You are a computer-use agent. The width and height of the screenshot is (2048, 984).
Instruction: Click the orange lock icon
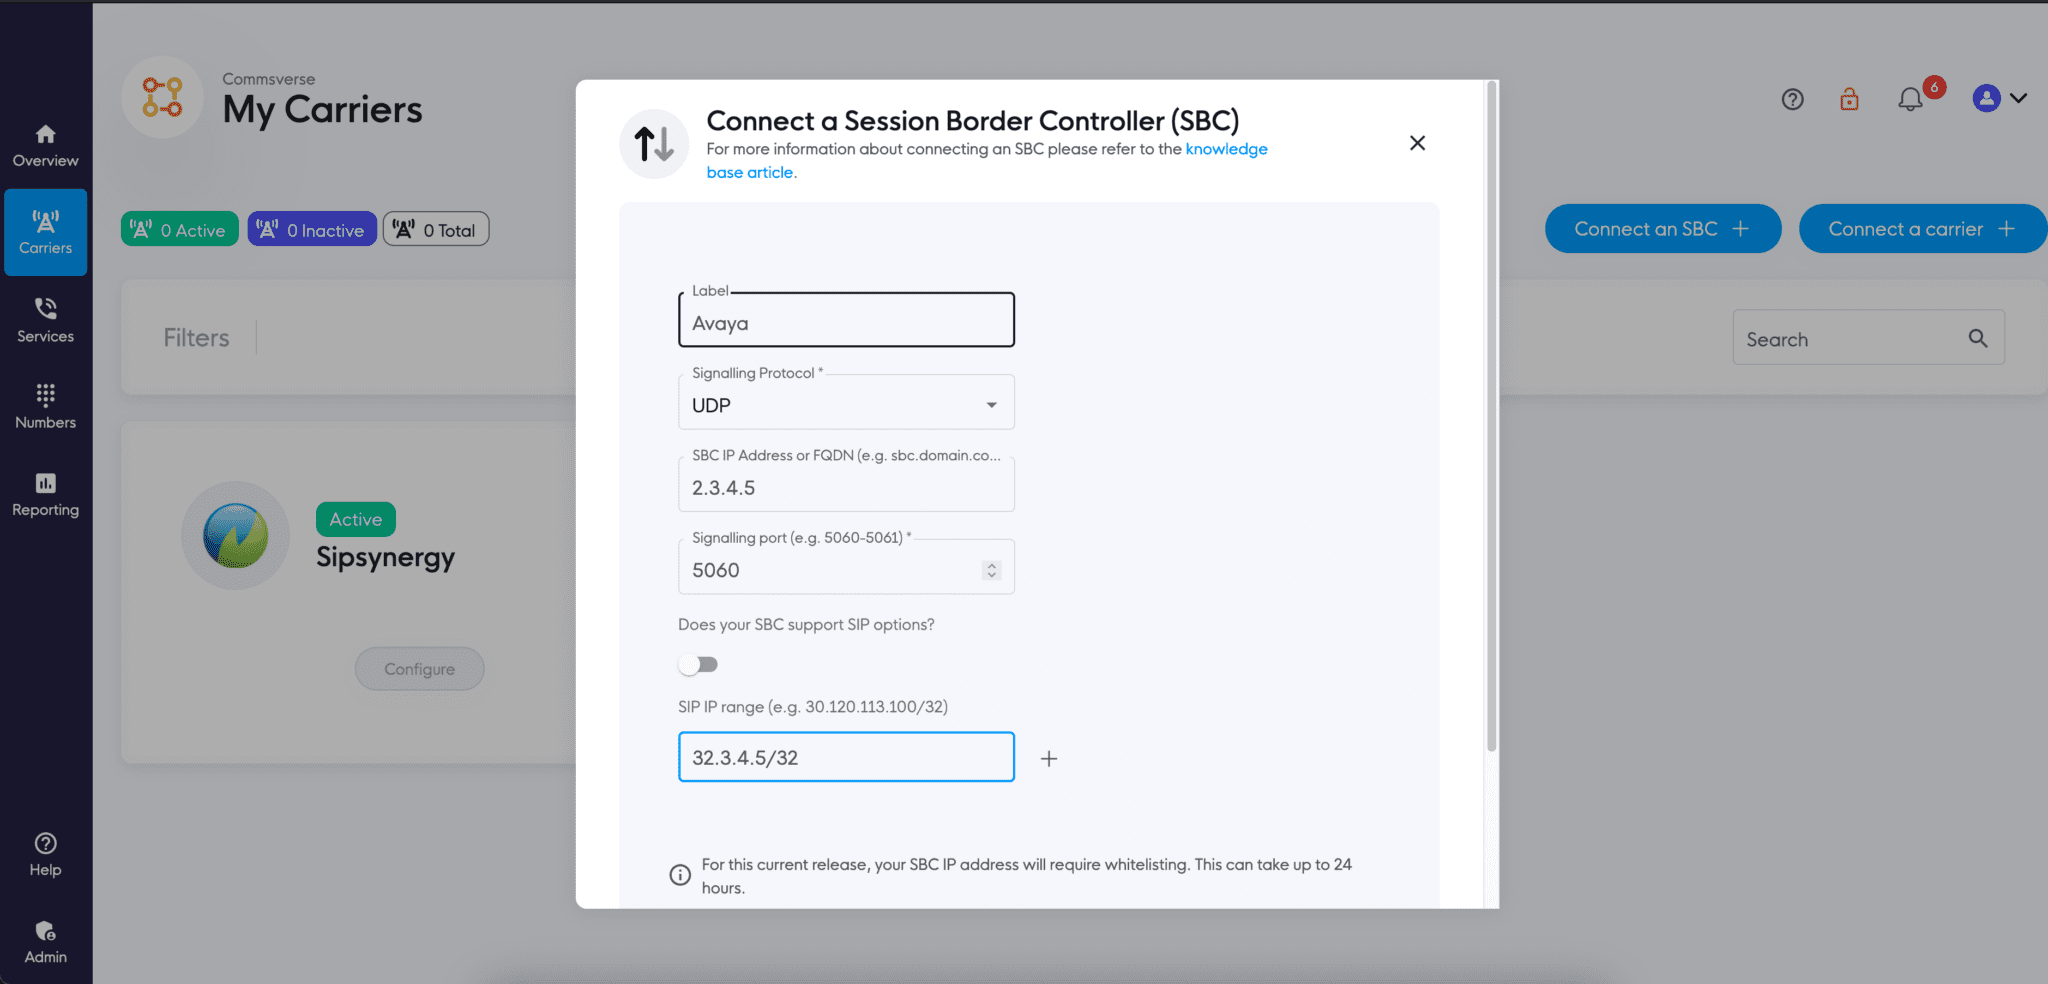[x=1849, y=99]
